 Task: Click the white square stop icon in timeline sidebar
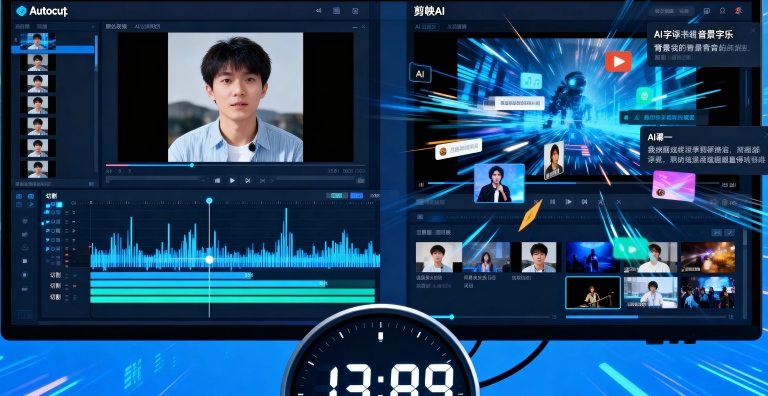click(25, 261)
